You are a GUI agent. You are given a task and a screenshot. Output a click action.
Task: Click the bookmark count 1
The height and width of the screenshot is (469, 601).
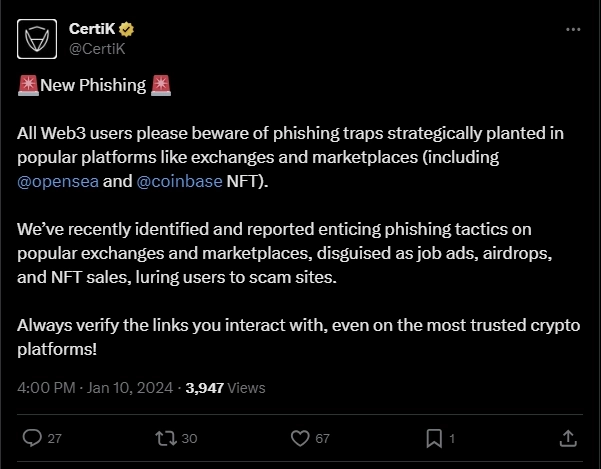click(453, 438)
